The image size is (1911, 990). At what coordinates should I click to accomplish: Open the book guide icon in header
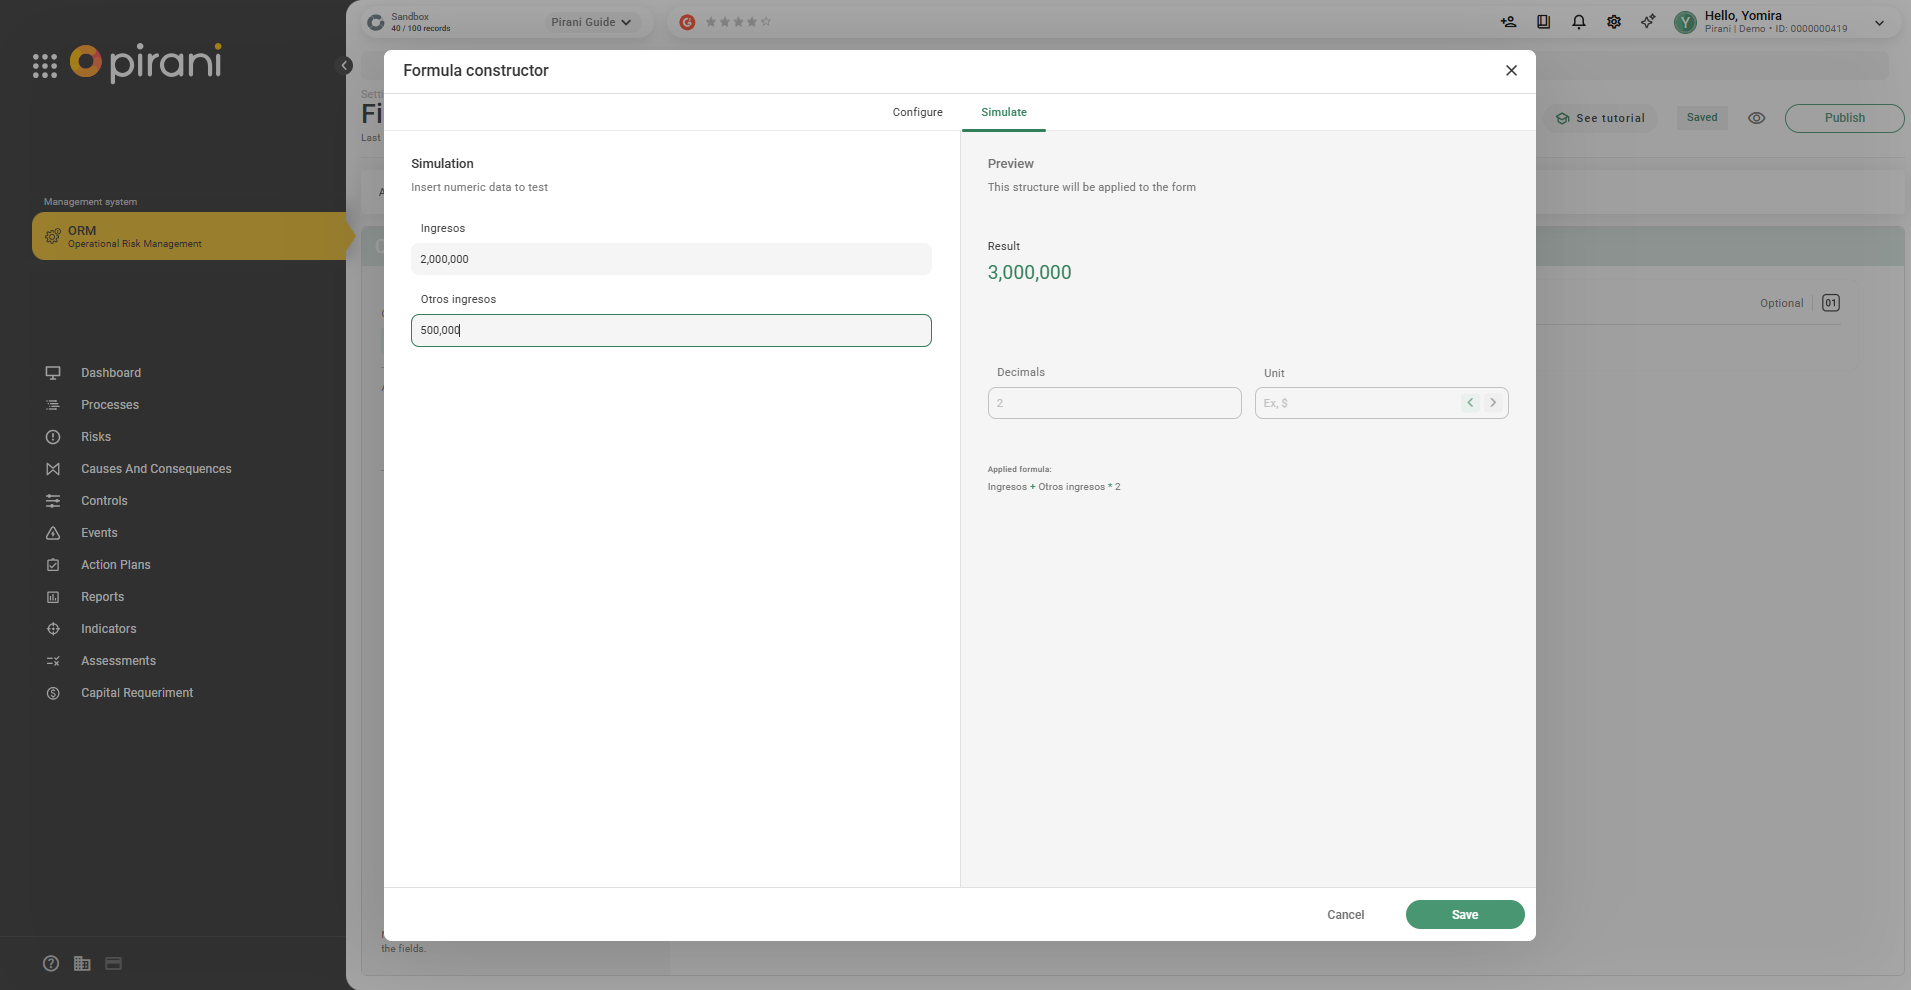[1543, 22]
